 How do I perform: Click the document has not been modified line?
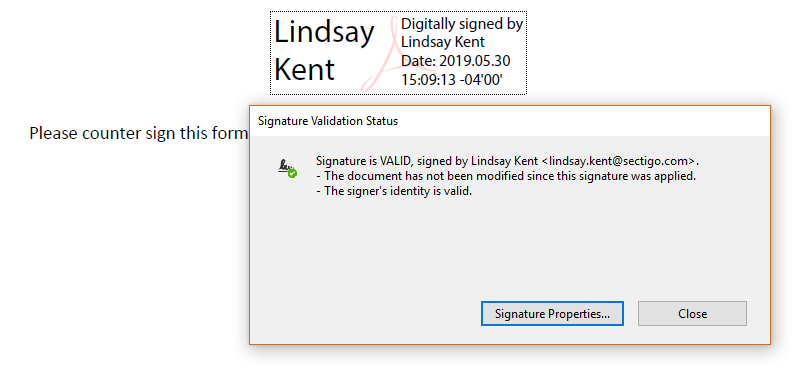[x=506, y=177]
